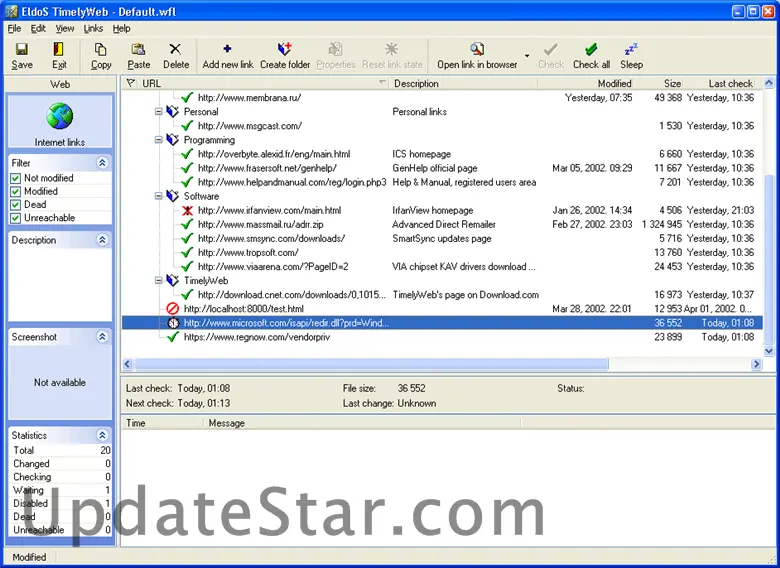Click the vertical scrollbar up arrow

click(769, 83)
